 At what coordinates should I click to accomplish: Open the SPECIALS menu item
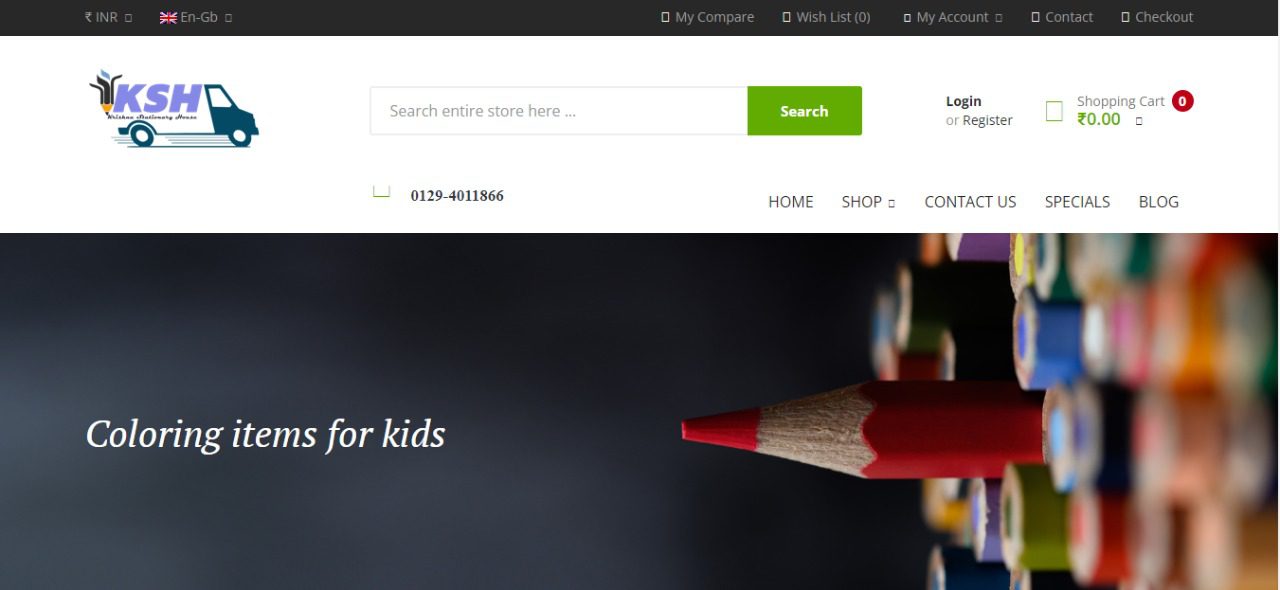click(x=1077, y=202)
